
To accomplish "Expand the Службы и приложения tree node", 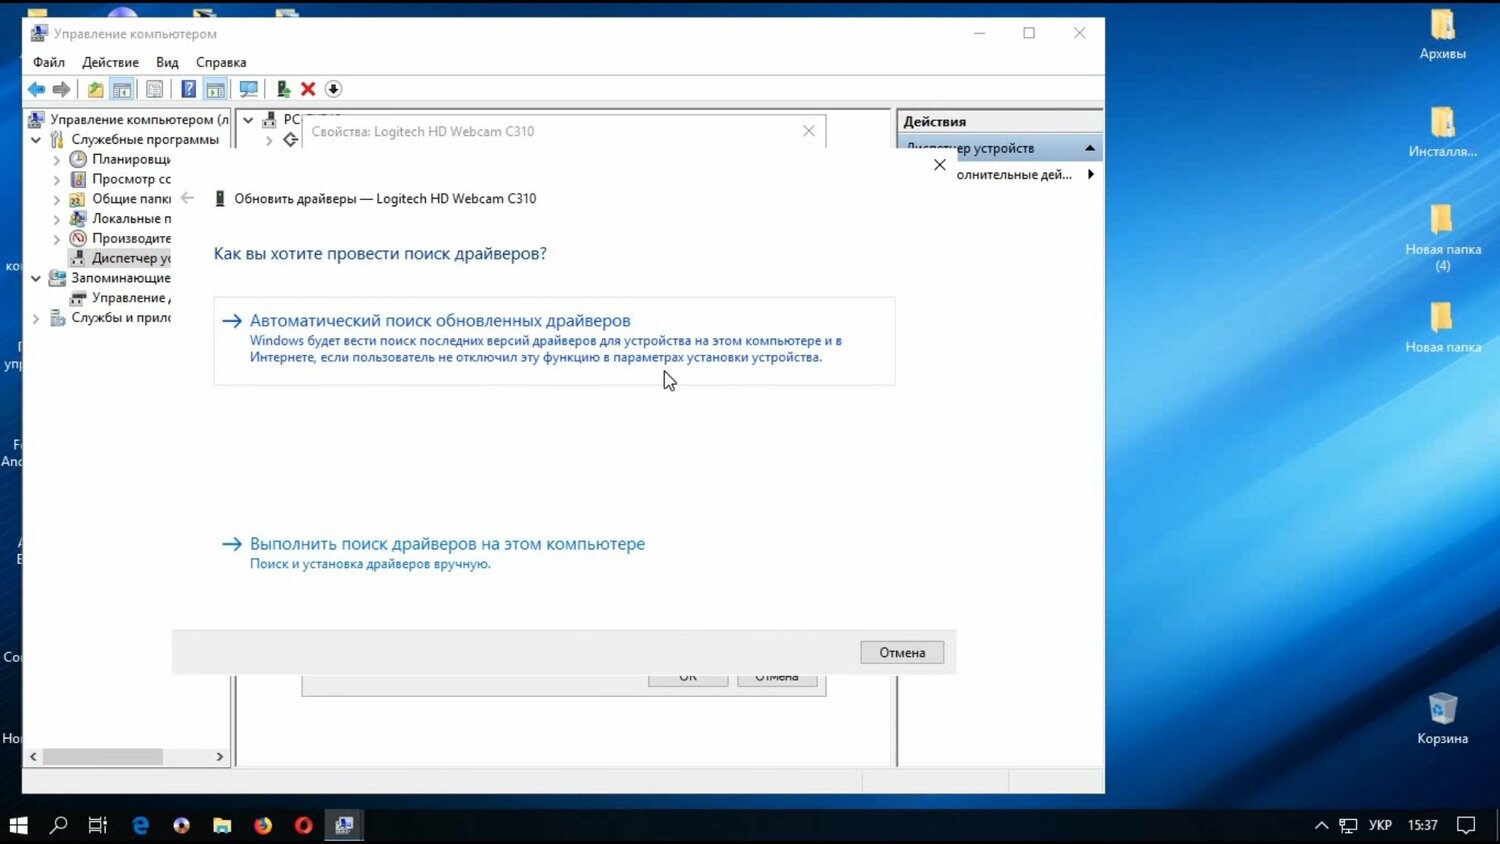I will pos(36,318).
